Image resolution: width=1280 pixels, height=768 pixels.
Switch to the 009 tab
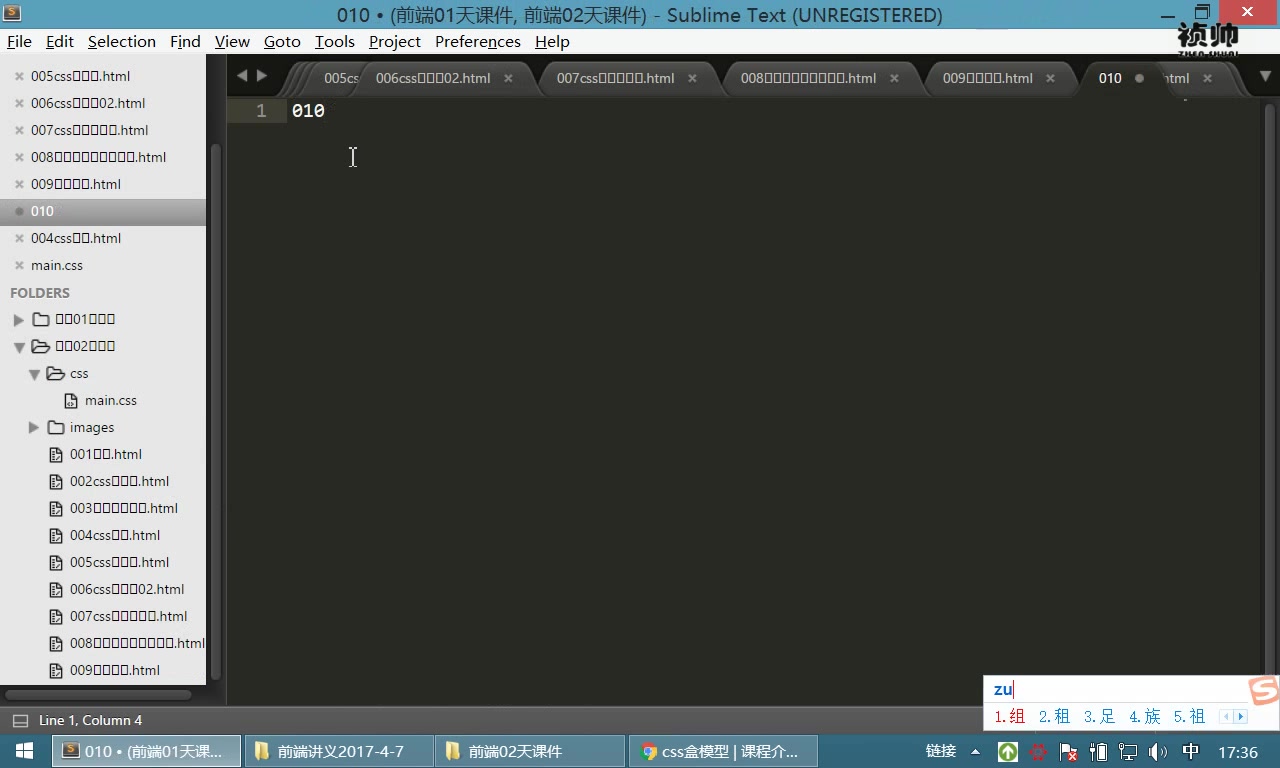(987, 78)
